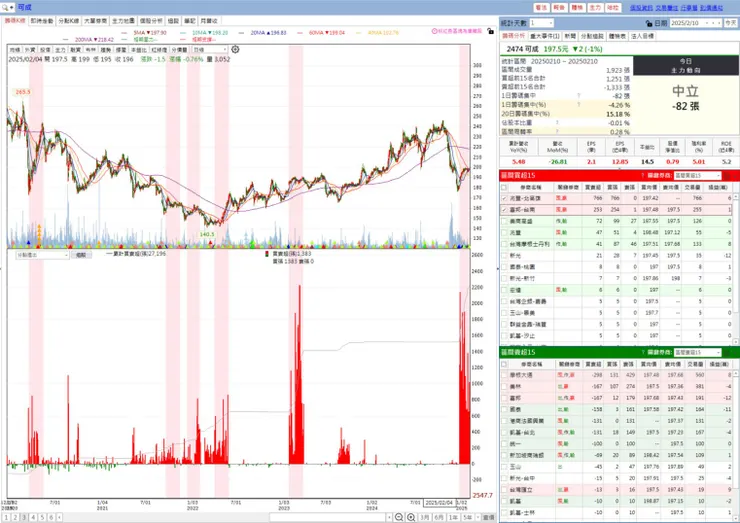Screen dimensions: 740x523
Task: Click the gear settings icon above the chart
Action: (235, 49)
